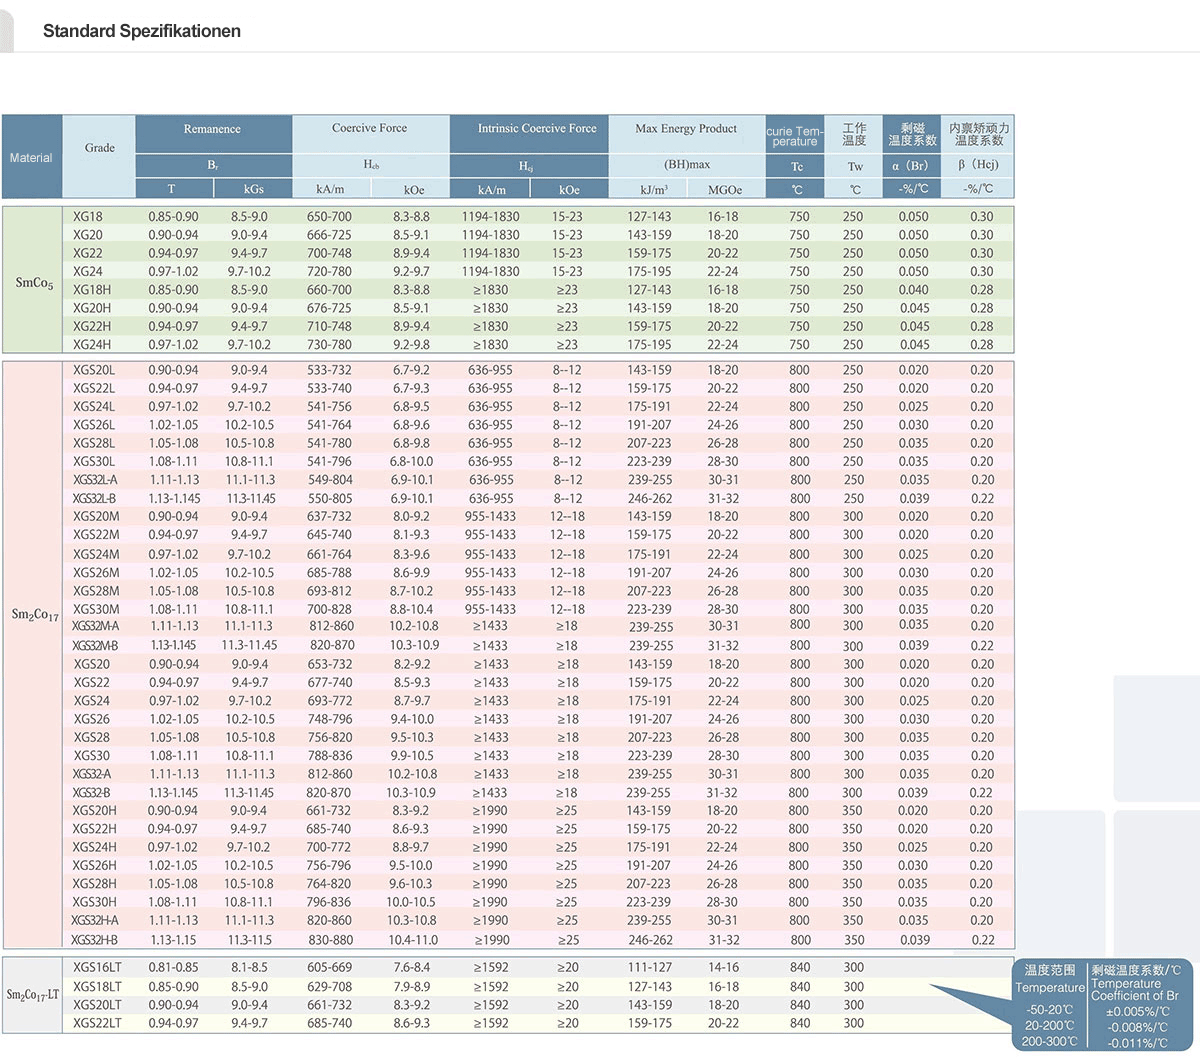Click the MGOe unit subheader
The width and height of the screenshot is (1200, 1060).
point(724,189)
